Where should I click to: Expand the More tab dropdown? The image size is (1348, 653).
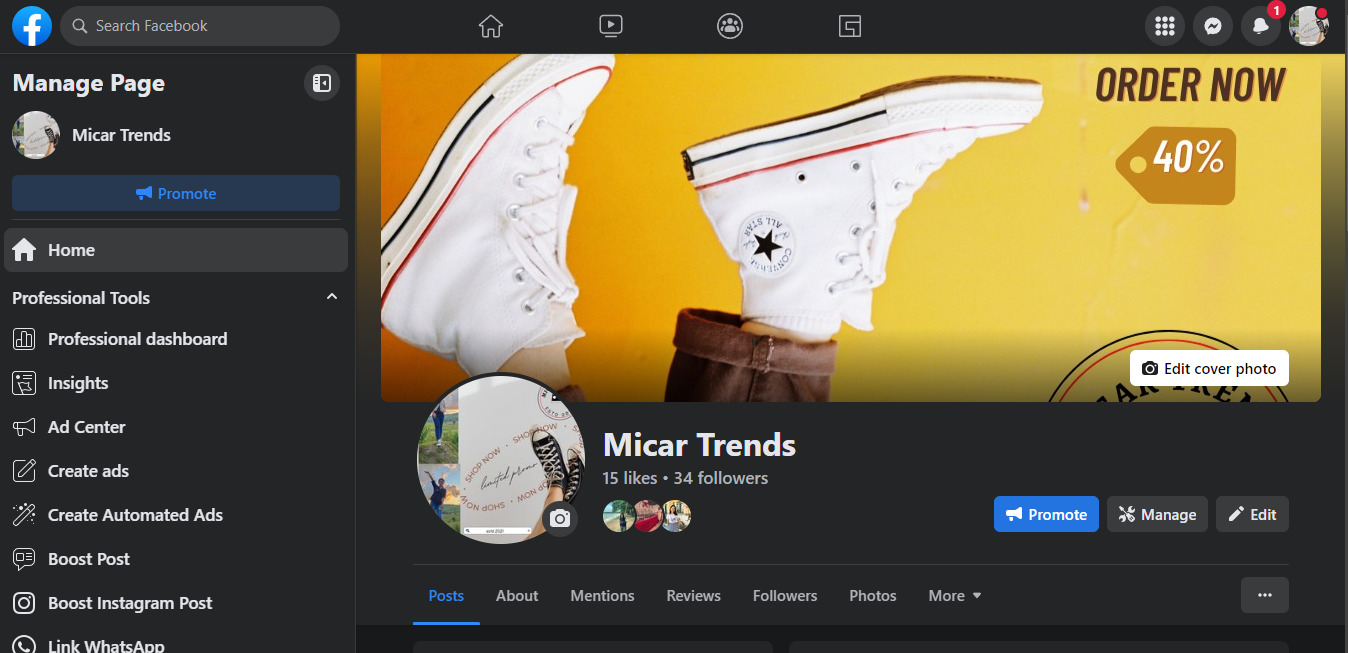tap(955, 595)
